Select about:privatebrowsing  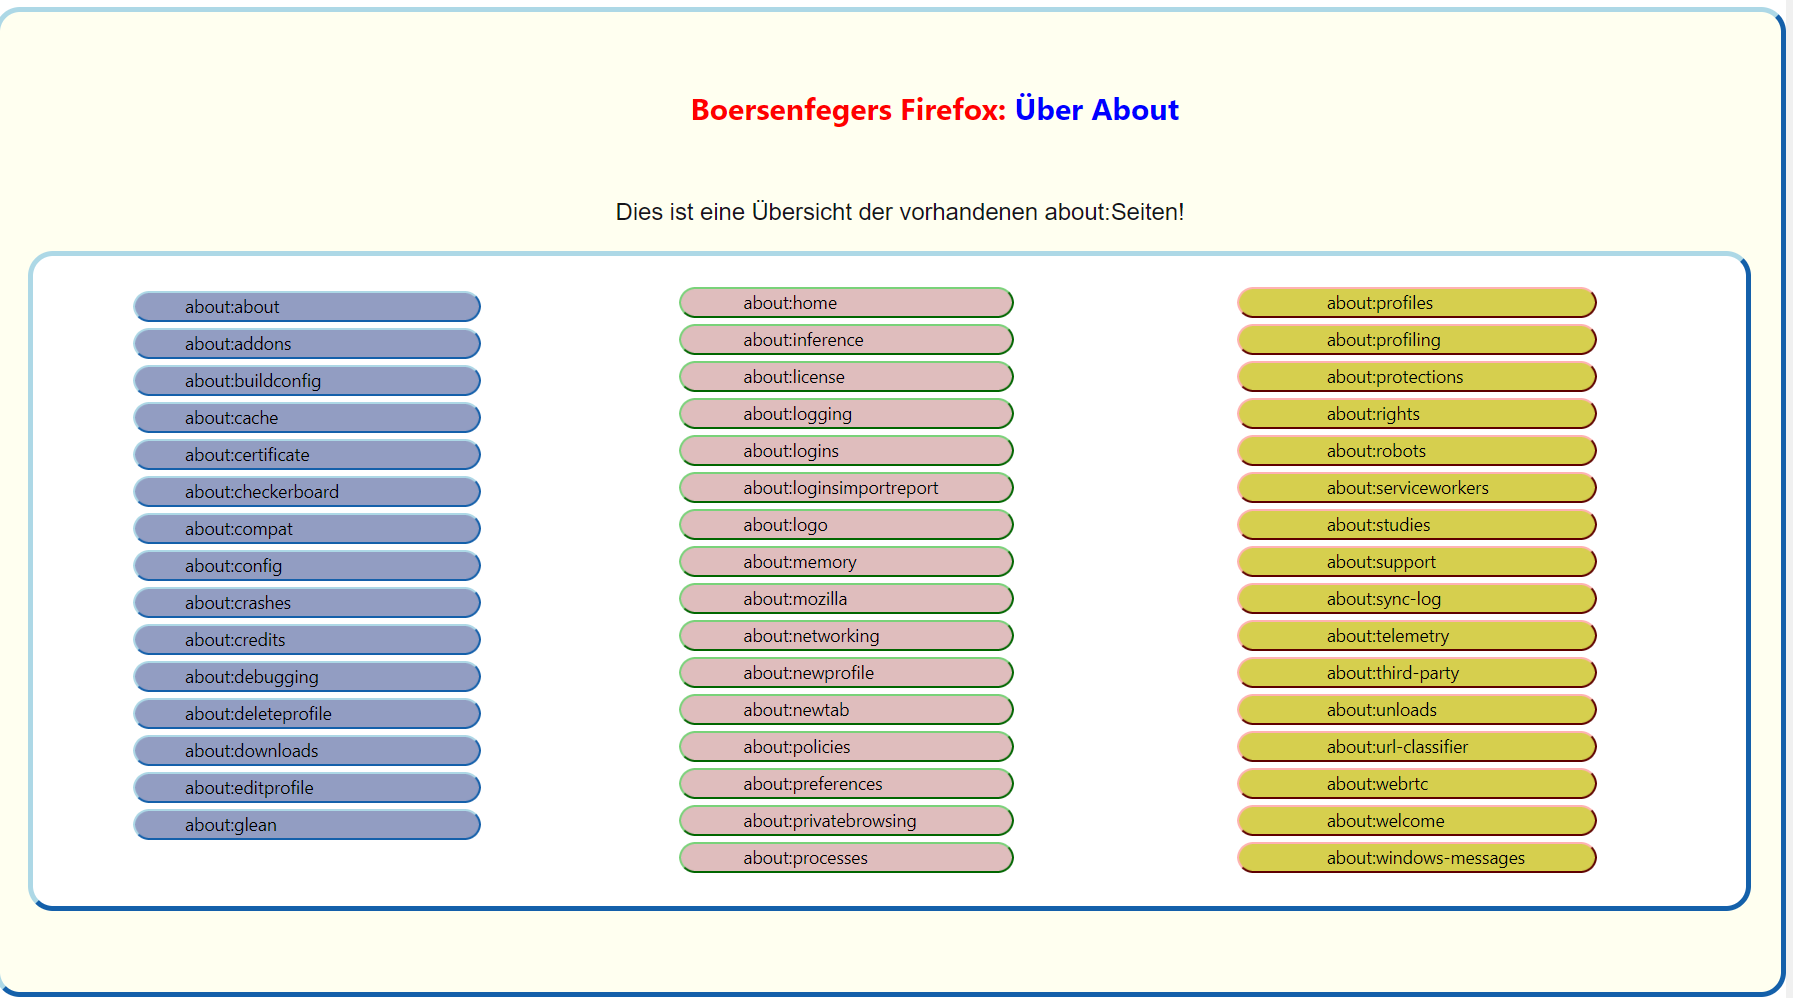click(846, 821)
